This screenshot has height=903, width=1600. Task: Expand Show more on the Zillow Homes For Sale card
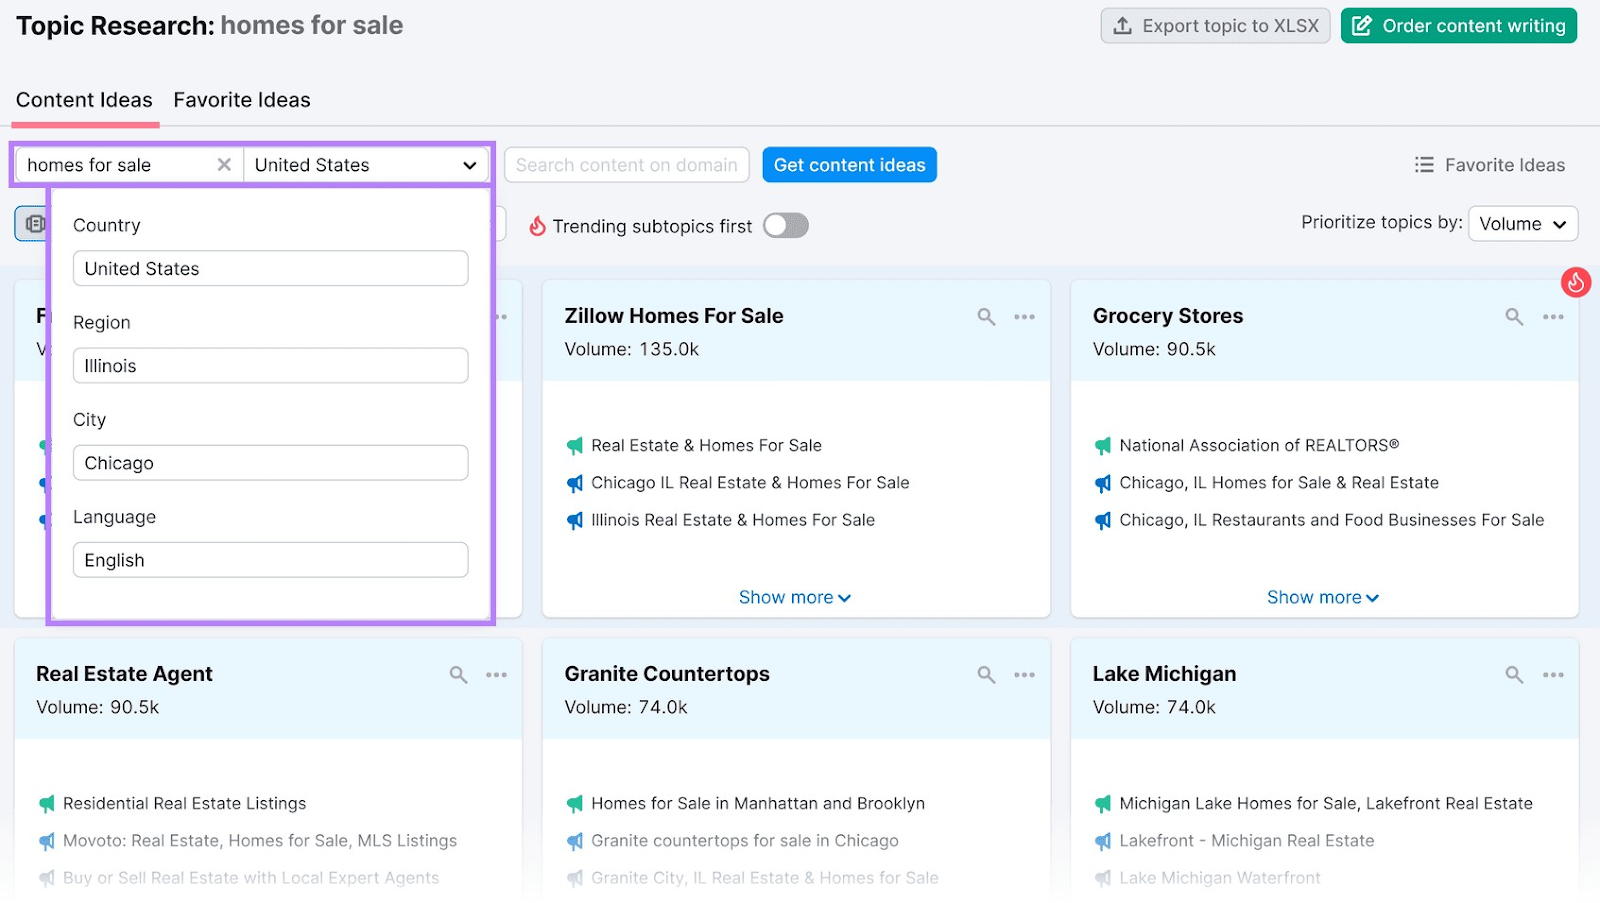[x=795, y=596]
